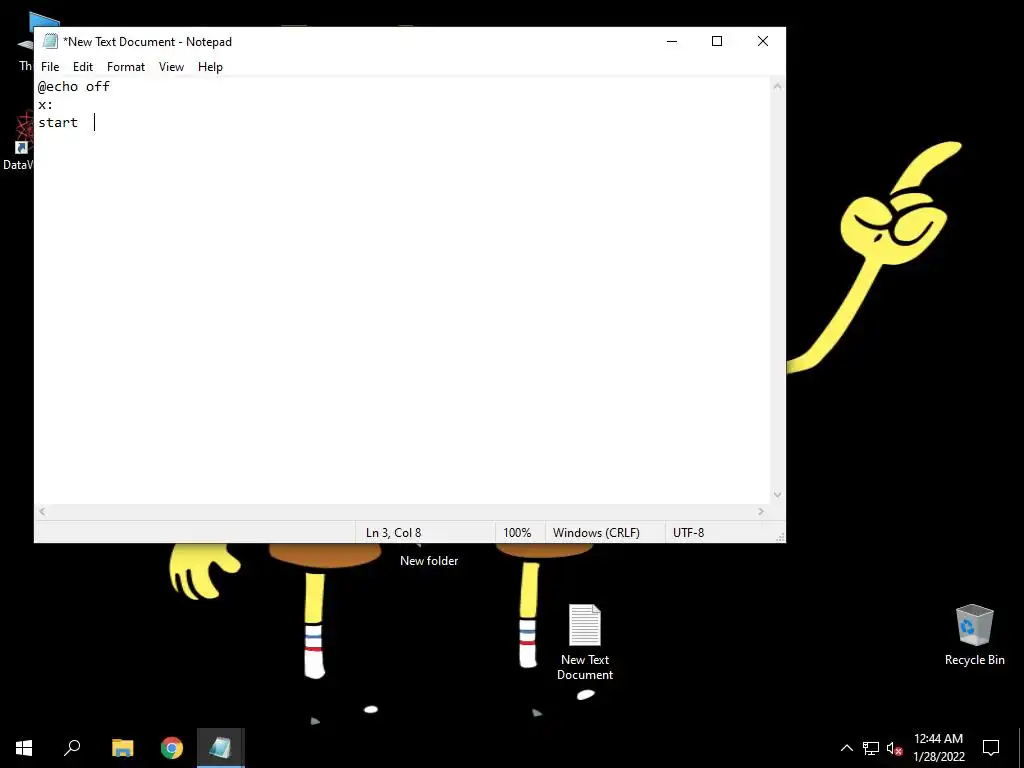Open the clock showing 12:44 AM
This screenshot has width=1024, height=768.
coord(938,748)
